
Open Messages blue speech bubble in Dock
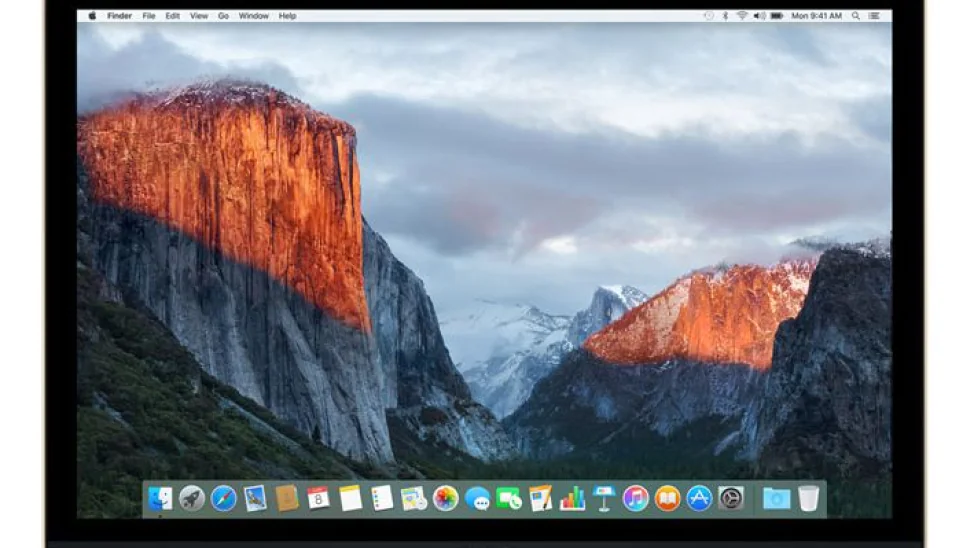click(477, 498)
